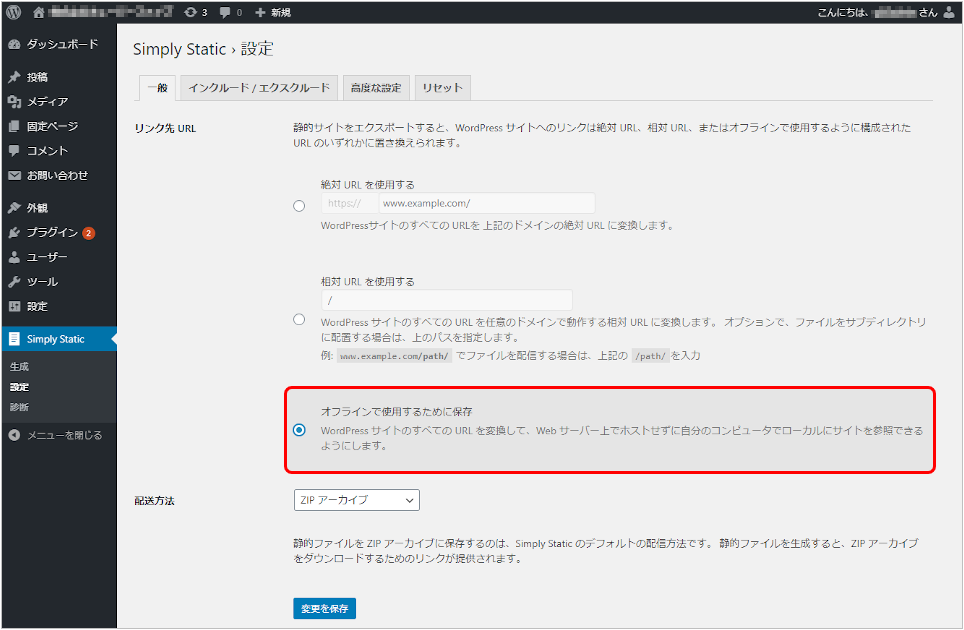Open the updates icon showing 3
This screenshot has width=964, height=630.
point(191,12)
